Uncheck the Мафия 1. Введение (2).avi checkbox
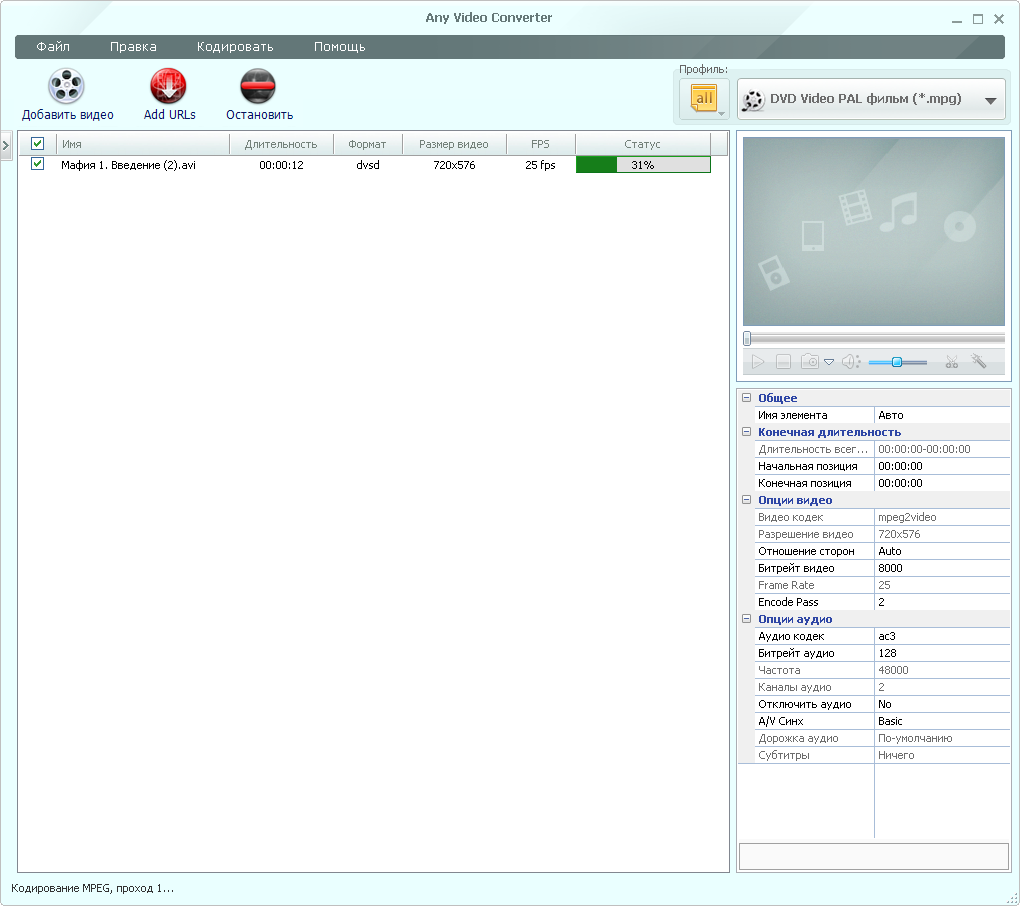The image size is (1020, 906). [x=38, y=164]
